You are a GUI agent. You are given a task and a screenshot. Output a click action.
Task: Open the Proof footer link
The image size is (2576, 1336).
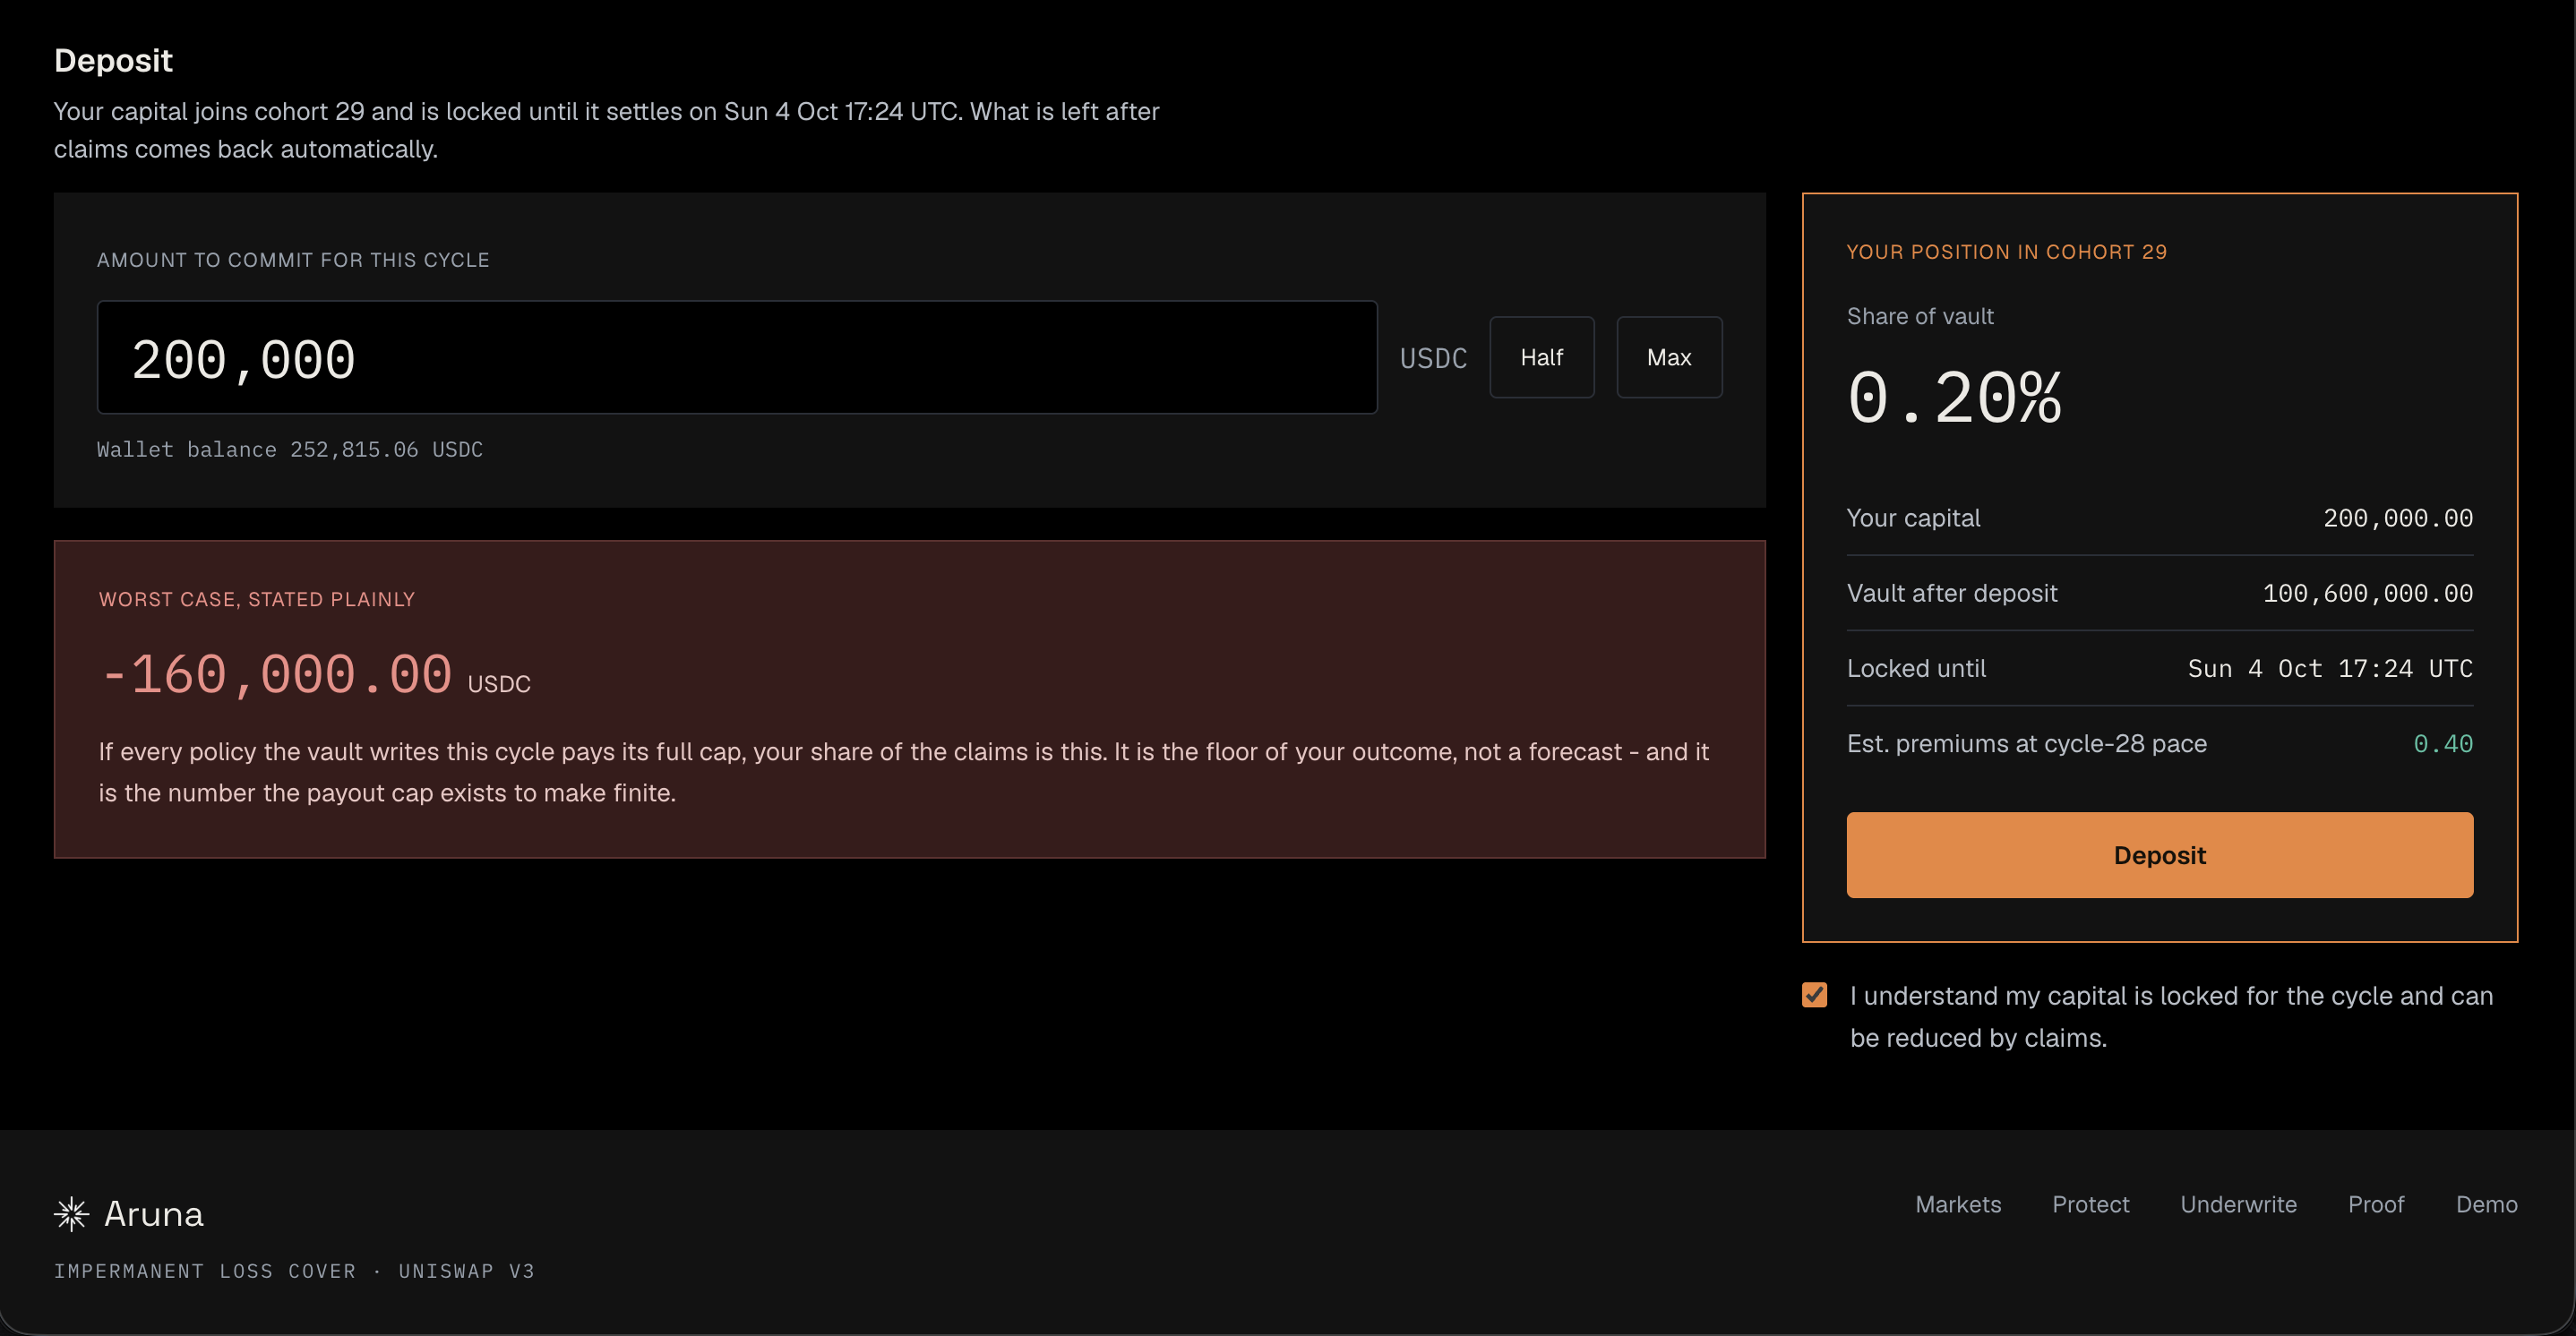point(2376,1204)
